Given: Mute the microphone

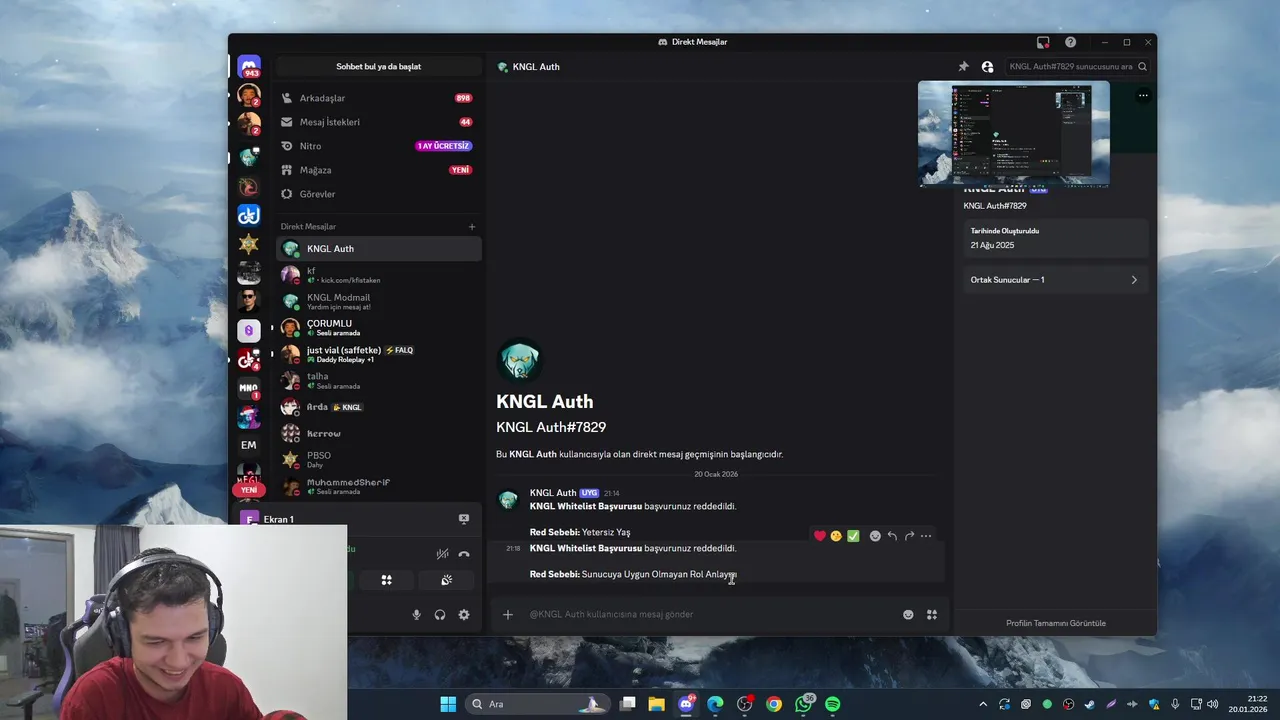Looking at the screenshot, I should pyautogui.click(x=417, y=615).
